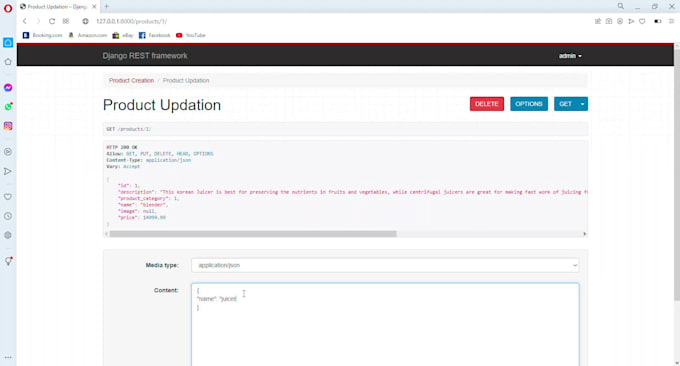
Task: Click the "HTTP 200 OK" status text
Action: (x=122, y=147)
